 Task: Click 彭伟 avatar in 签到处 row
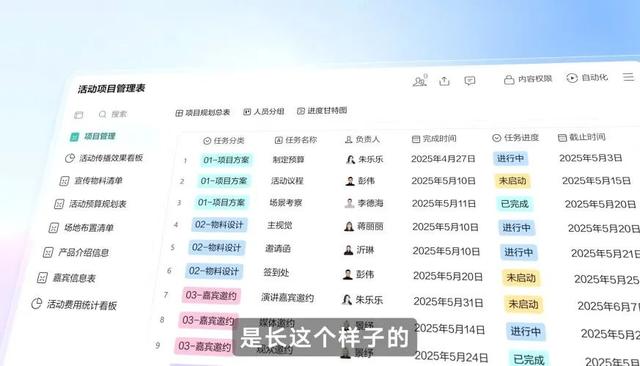point(348,275)
